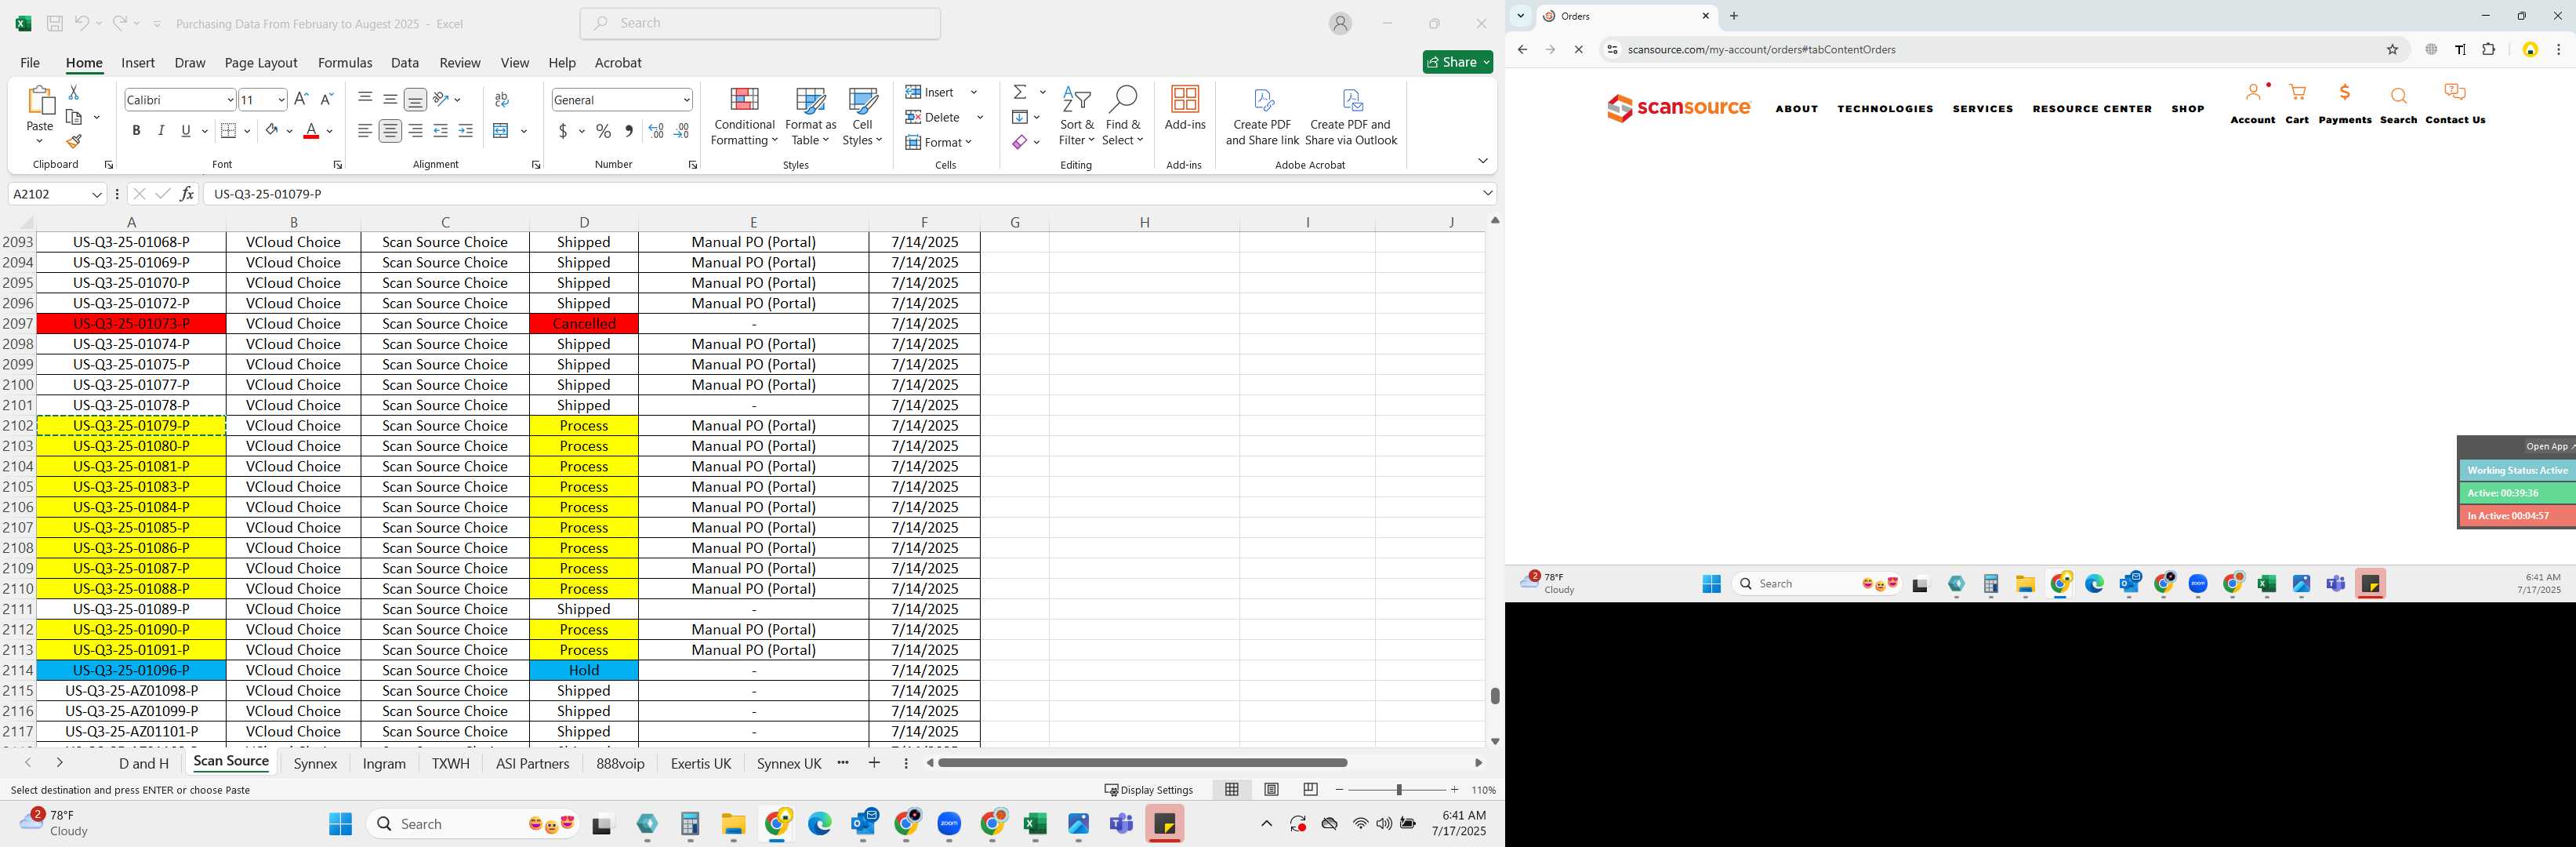Click the green Share button in Excel
The image size is (2576, 847).
[x=1458, y=62]
